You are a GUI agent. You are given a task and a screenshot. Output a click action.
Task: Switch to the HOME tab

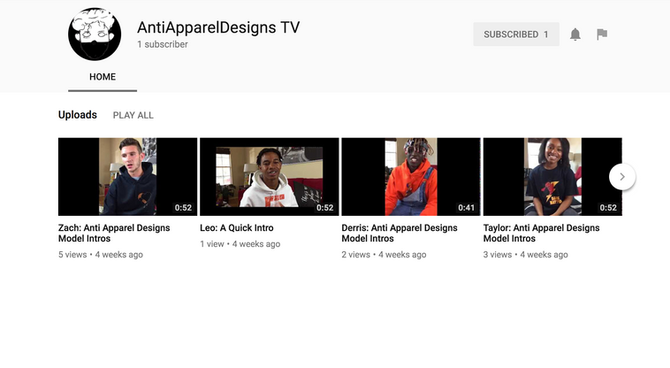click(x=103, y=77)
